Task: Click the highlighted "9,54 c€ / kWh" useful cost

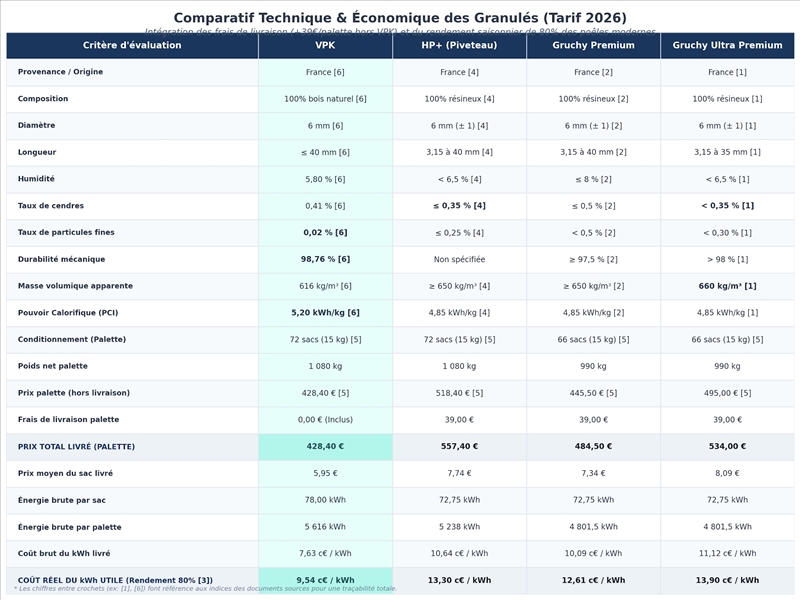Action: pos(325,580)
